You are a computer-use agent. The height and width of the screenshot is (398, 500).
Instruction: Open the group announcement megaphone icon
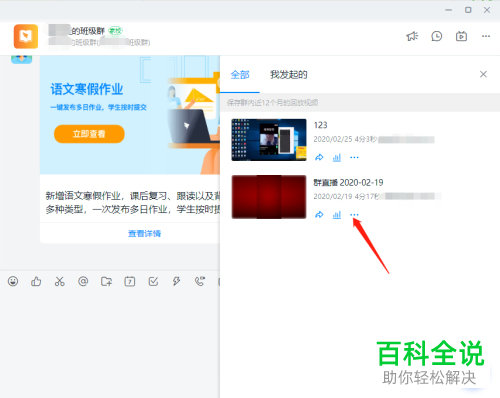coord(412,36)
